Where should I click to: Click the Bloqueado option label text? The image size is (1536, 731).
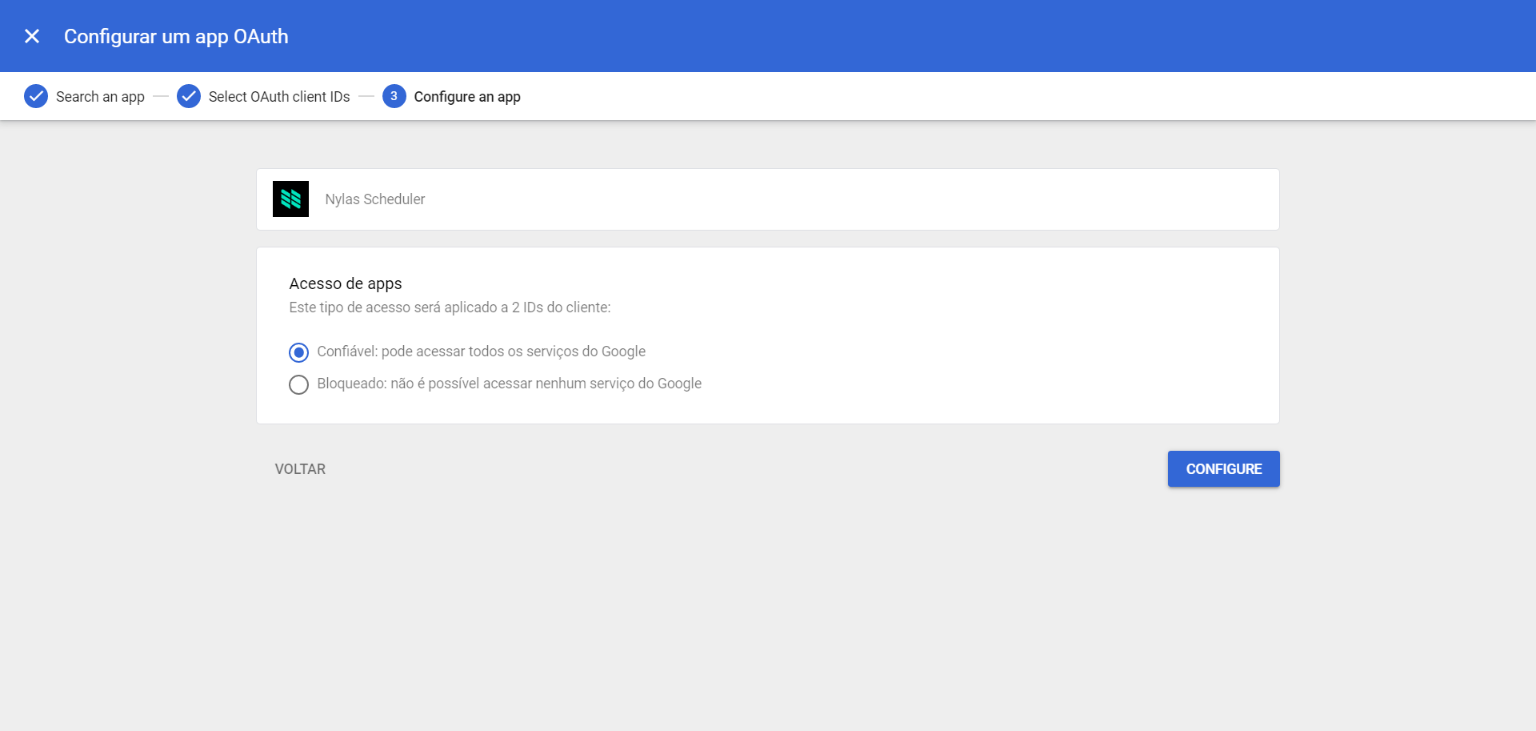pyautogui.click(x=509, y=384)
